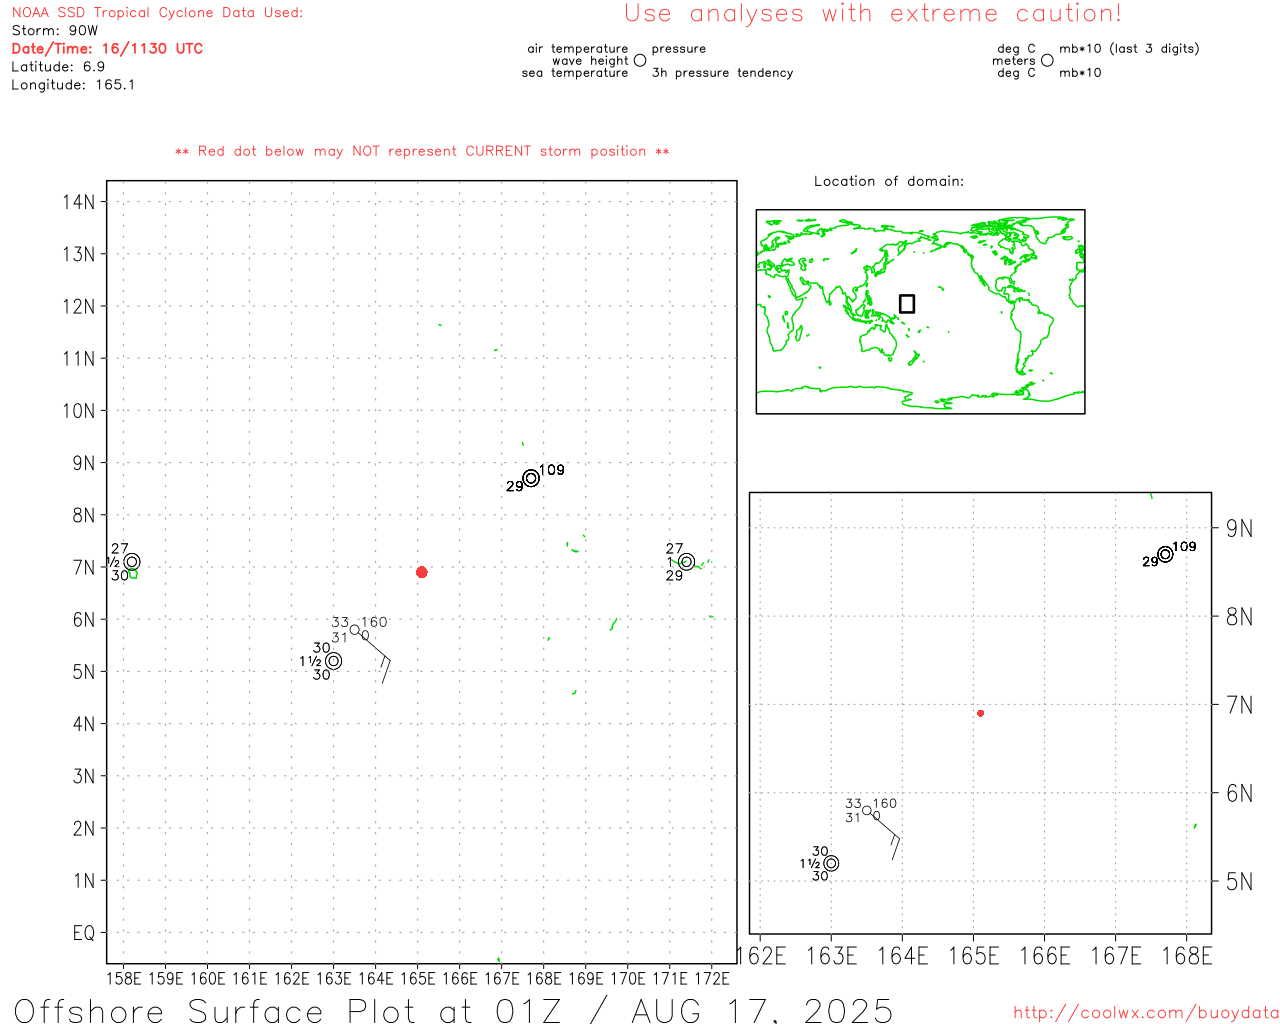The height and width of the screenshot is (1024, 1280).
Task: Click the 'sea temperature' legend label
Action: point(575,72)
